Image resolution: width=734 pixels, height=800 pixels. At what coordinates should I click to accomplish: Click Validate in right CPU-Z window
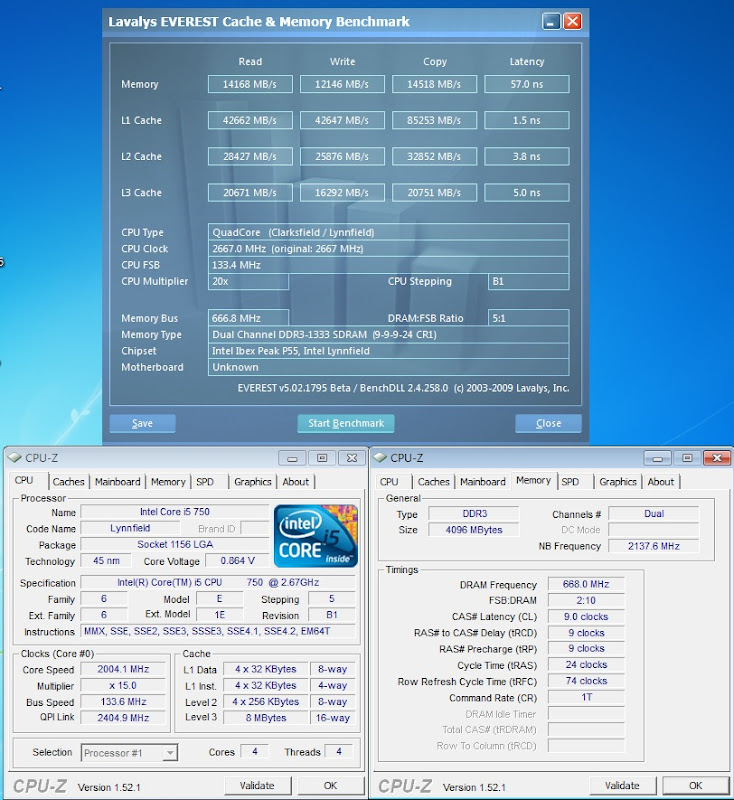622,786
